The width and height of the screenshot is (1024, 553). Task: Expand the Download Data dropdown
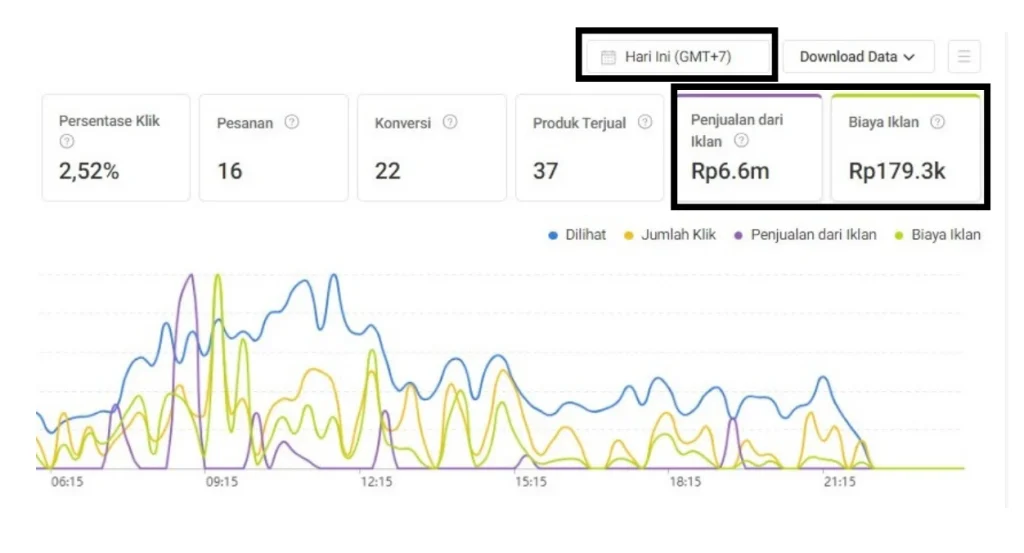click(857, 57)
